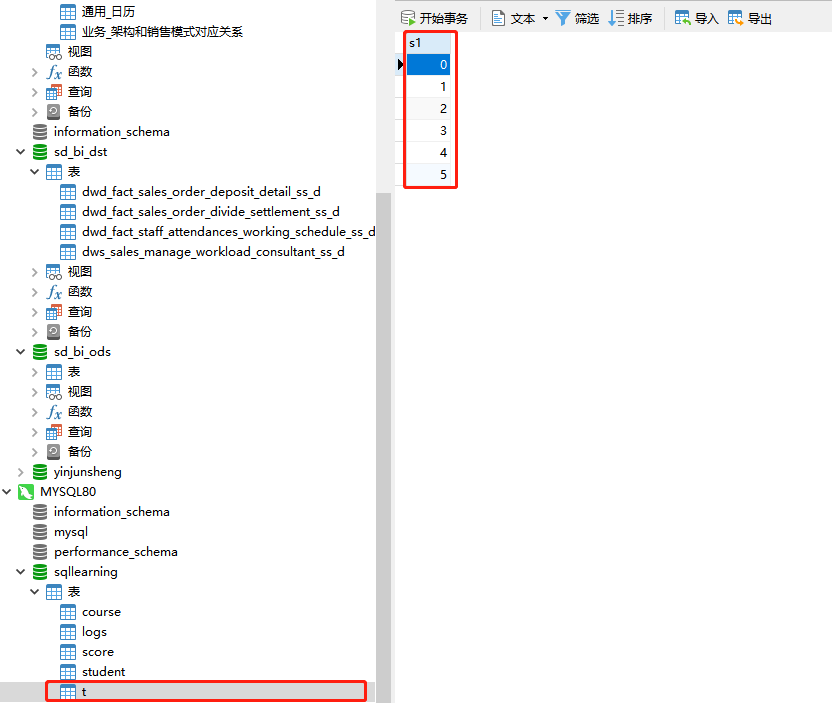Expand the topmost 查询 node
This screenshot has width=832, height=703.
[34, 92]
